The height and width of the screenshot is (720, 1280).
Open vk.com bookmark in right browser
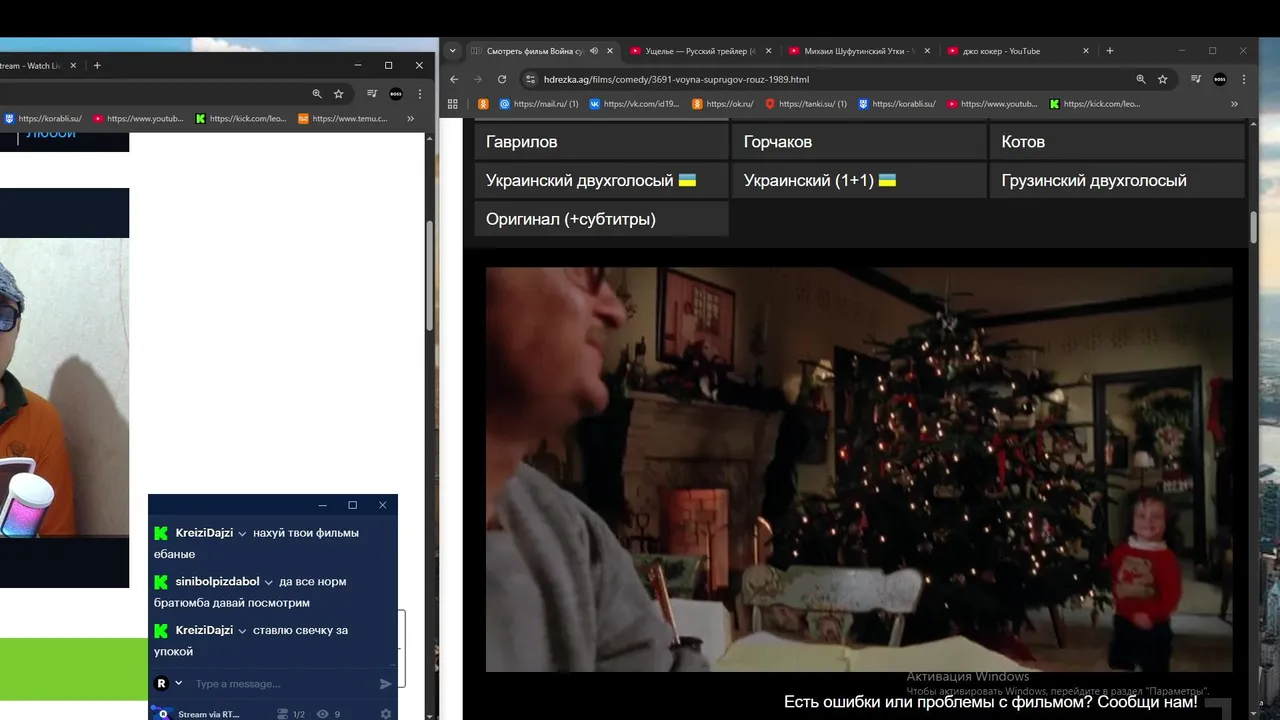(634, 103)
